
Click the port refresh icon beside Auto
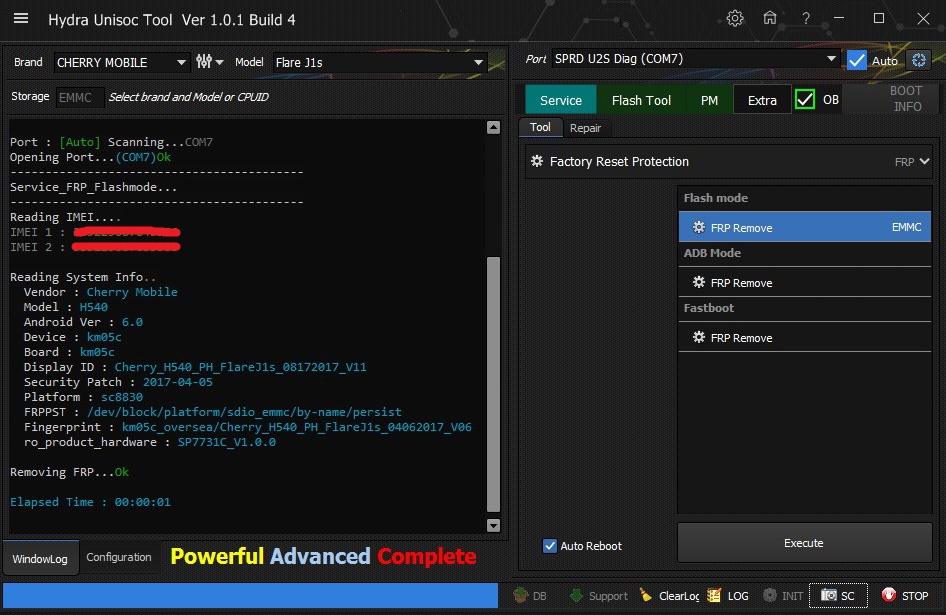click(x=919, y=60)
